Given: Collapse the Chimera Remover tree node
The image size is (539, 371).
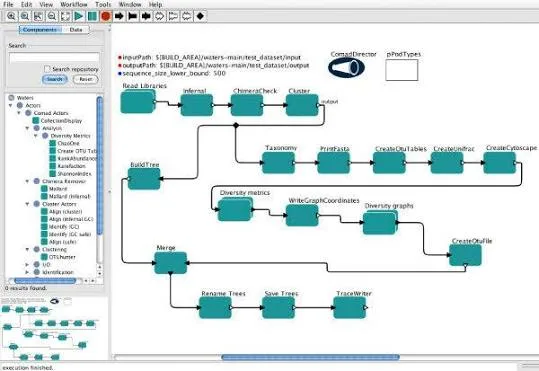Looking at the screenshot, I should [27, 181].
